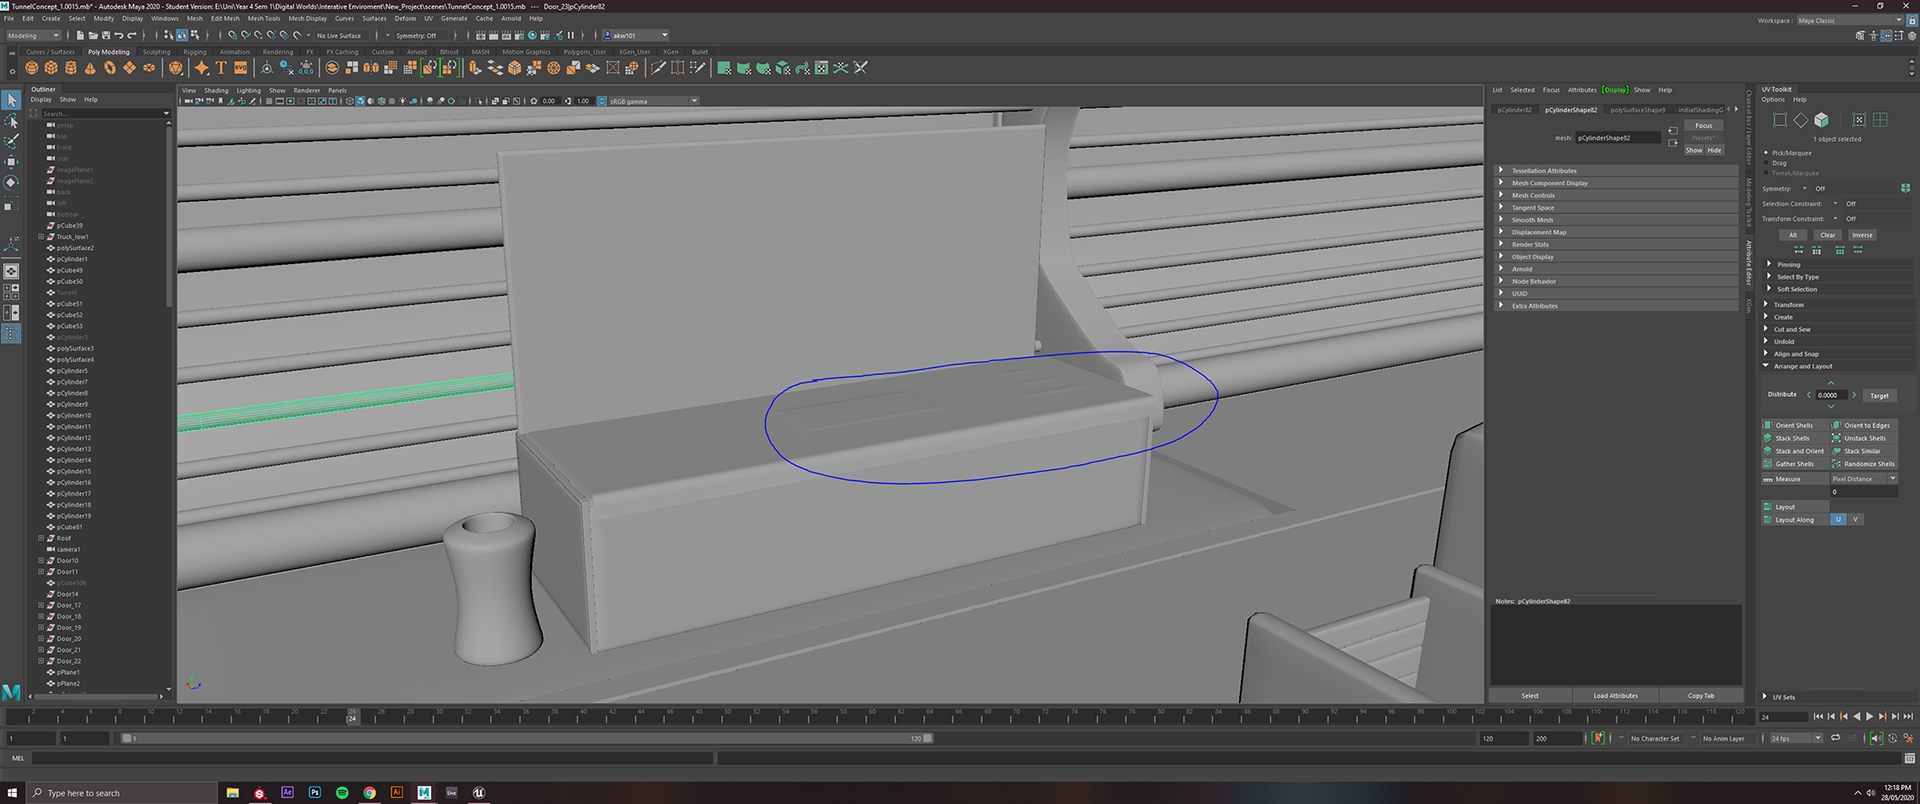1920x804 pixels.
Task: Open the Modeling menu set dropdown
Action: 34,35
